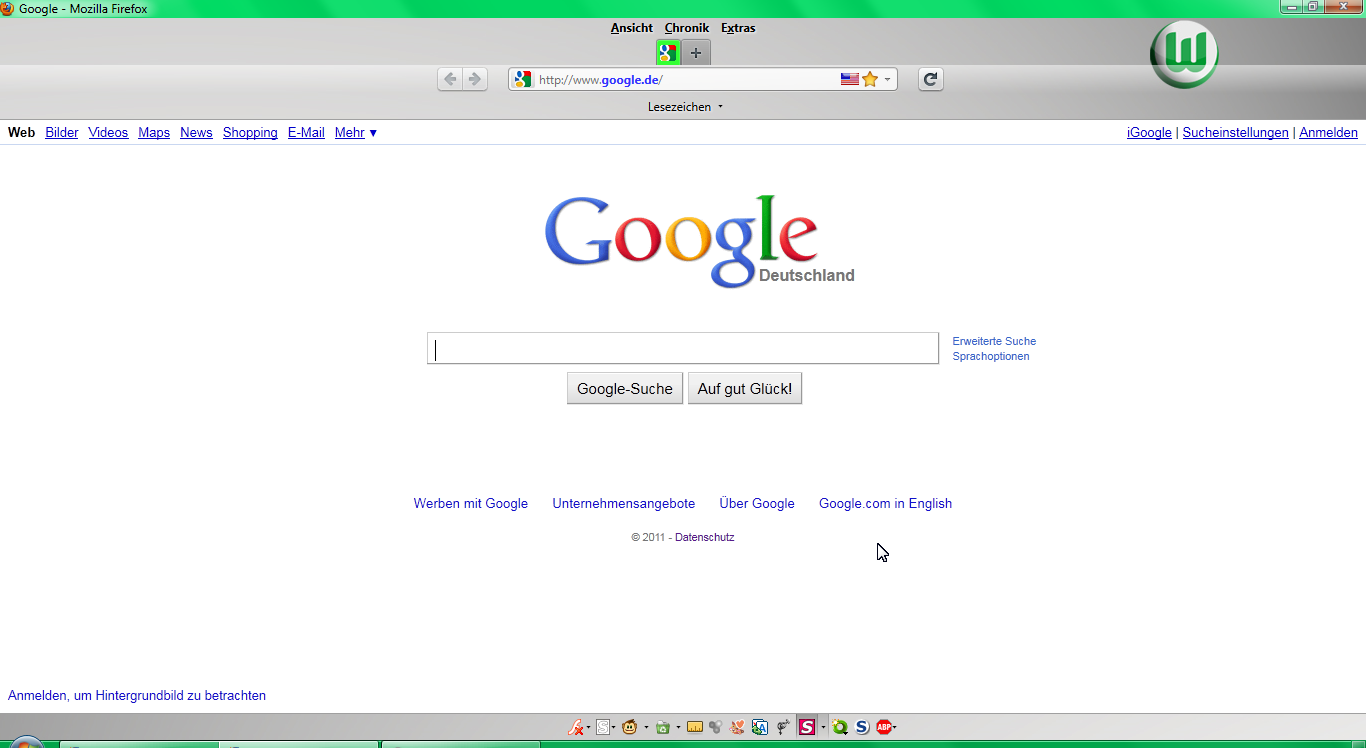Focus the Google search input field

coord(683,348)
